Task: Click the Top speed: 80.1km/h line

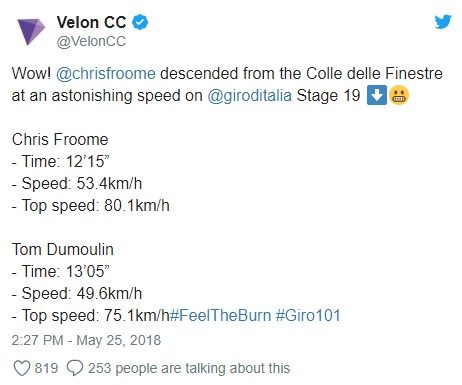Action: 91,205
